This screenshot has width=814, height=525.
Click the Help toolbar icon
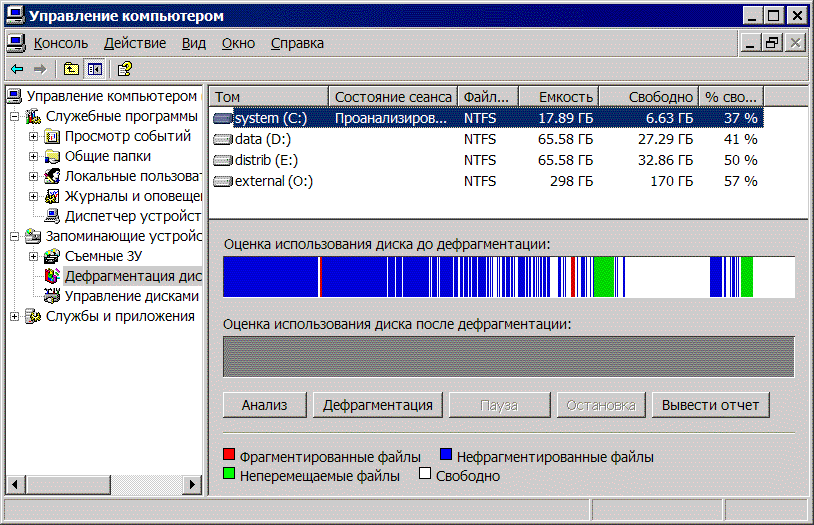pos(125,69)
